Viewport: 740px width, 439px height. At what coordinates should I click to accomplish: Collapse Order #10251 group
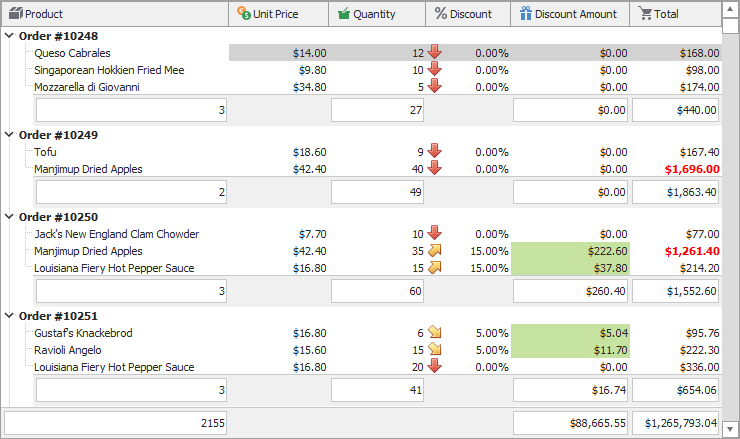coord(10,316)
